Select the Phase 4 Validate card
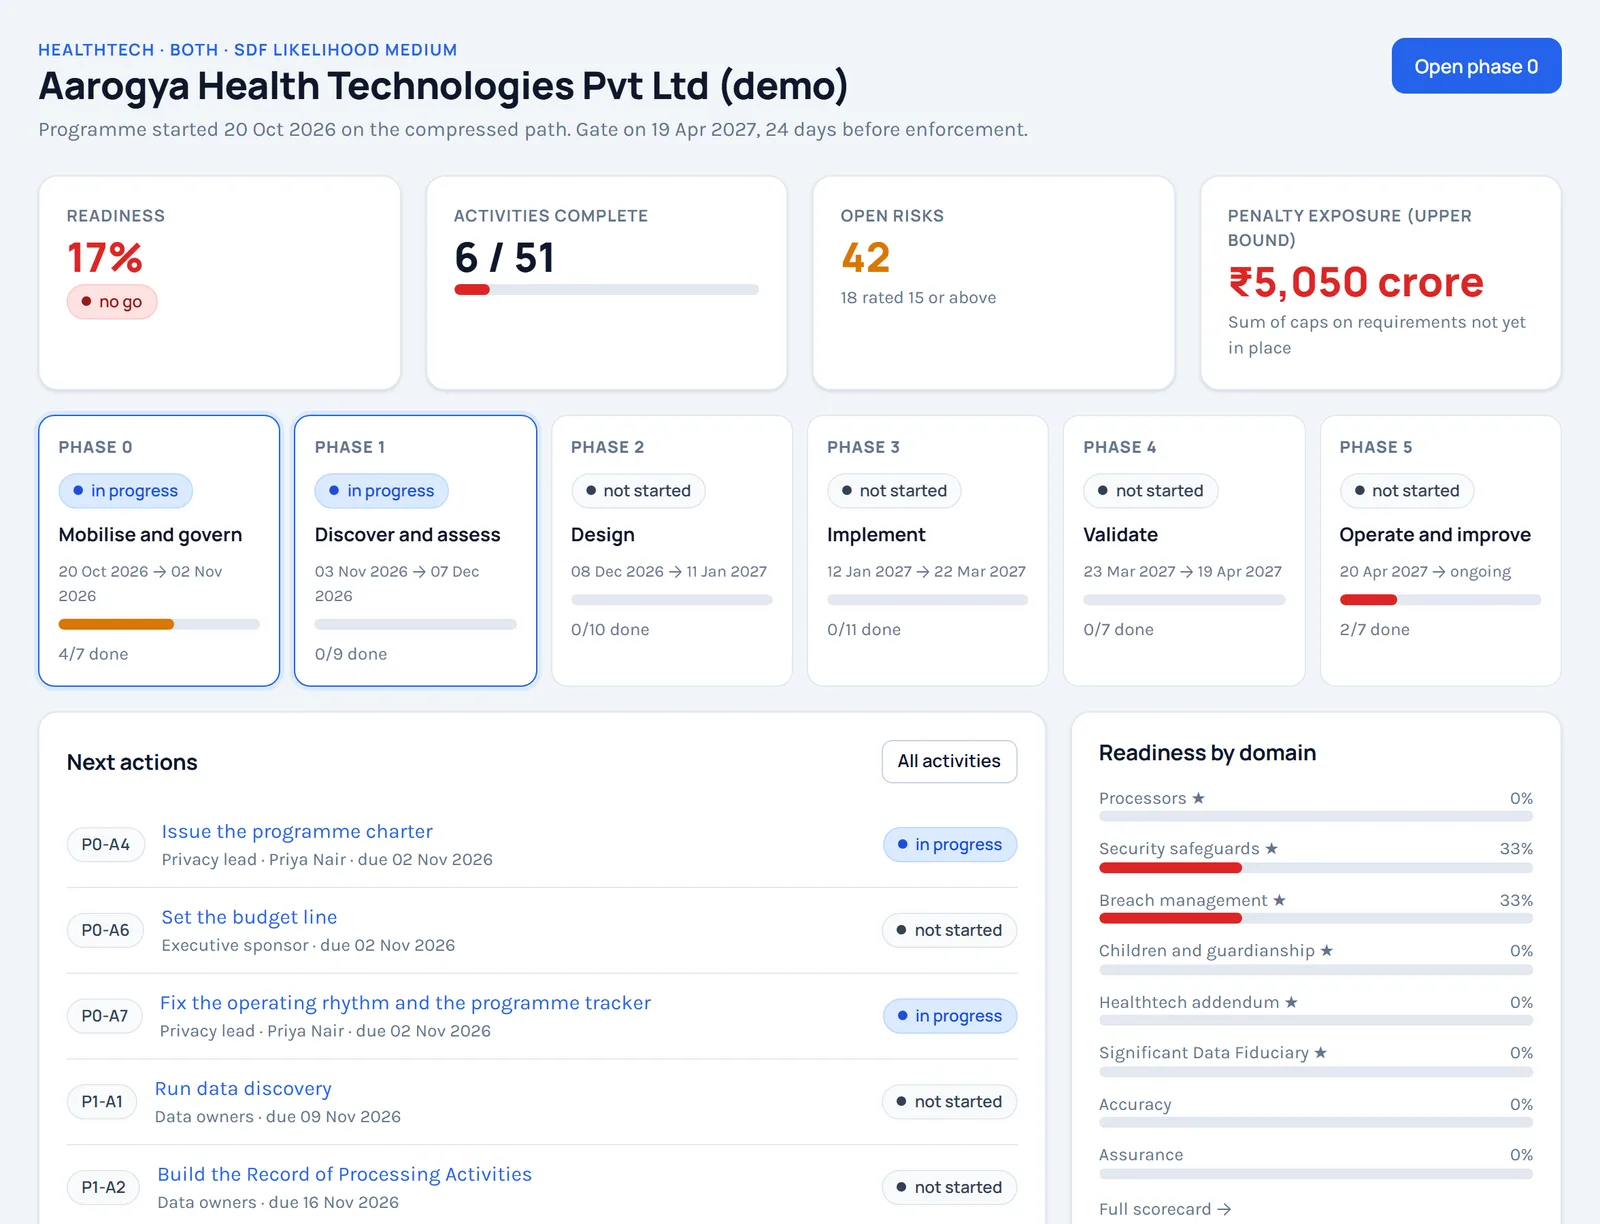Viewport: 1600px width, 1224px height. tap(1184, 551)
